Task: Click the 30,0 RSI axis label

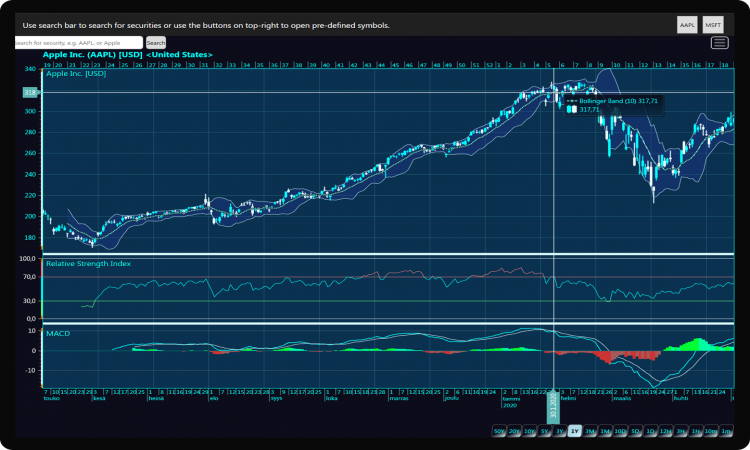Action: tap(30, 301)
